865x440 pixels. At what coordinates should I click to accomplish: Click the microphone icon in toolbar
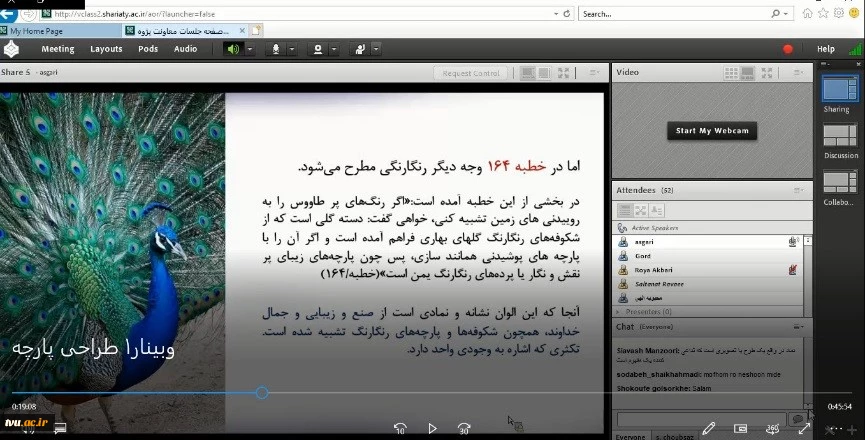pyautogui.click(x=274, y=49)
